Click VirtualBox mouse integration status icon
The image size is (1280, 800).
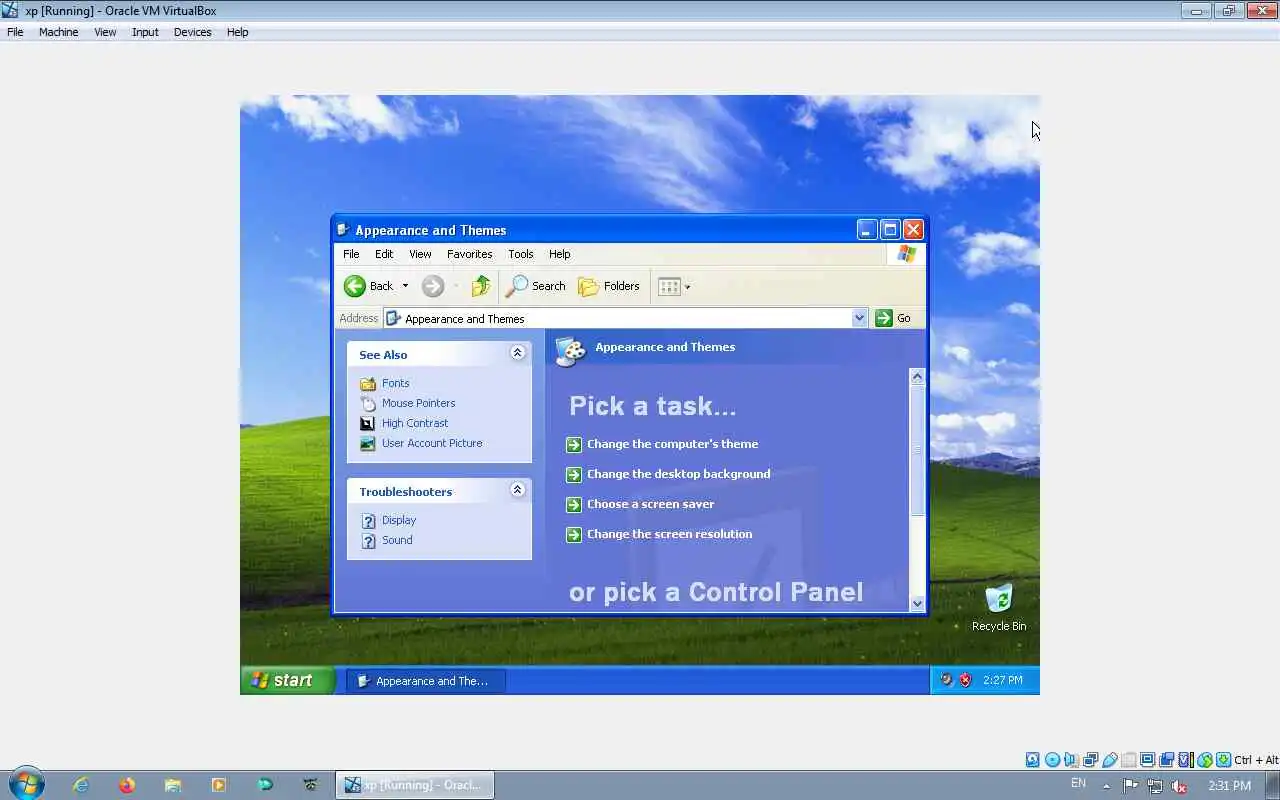[1204, 760]
